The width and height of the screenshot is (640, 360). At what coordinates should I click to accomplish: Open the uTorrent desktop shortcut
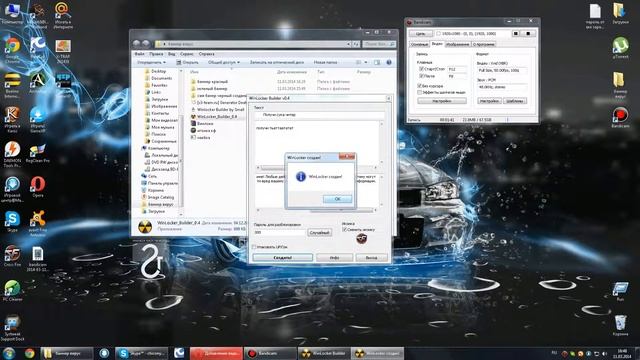pos(620,47)
